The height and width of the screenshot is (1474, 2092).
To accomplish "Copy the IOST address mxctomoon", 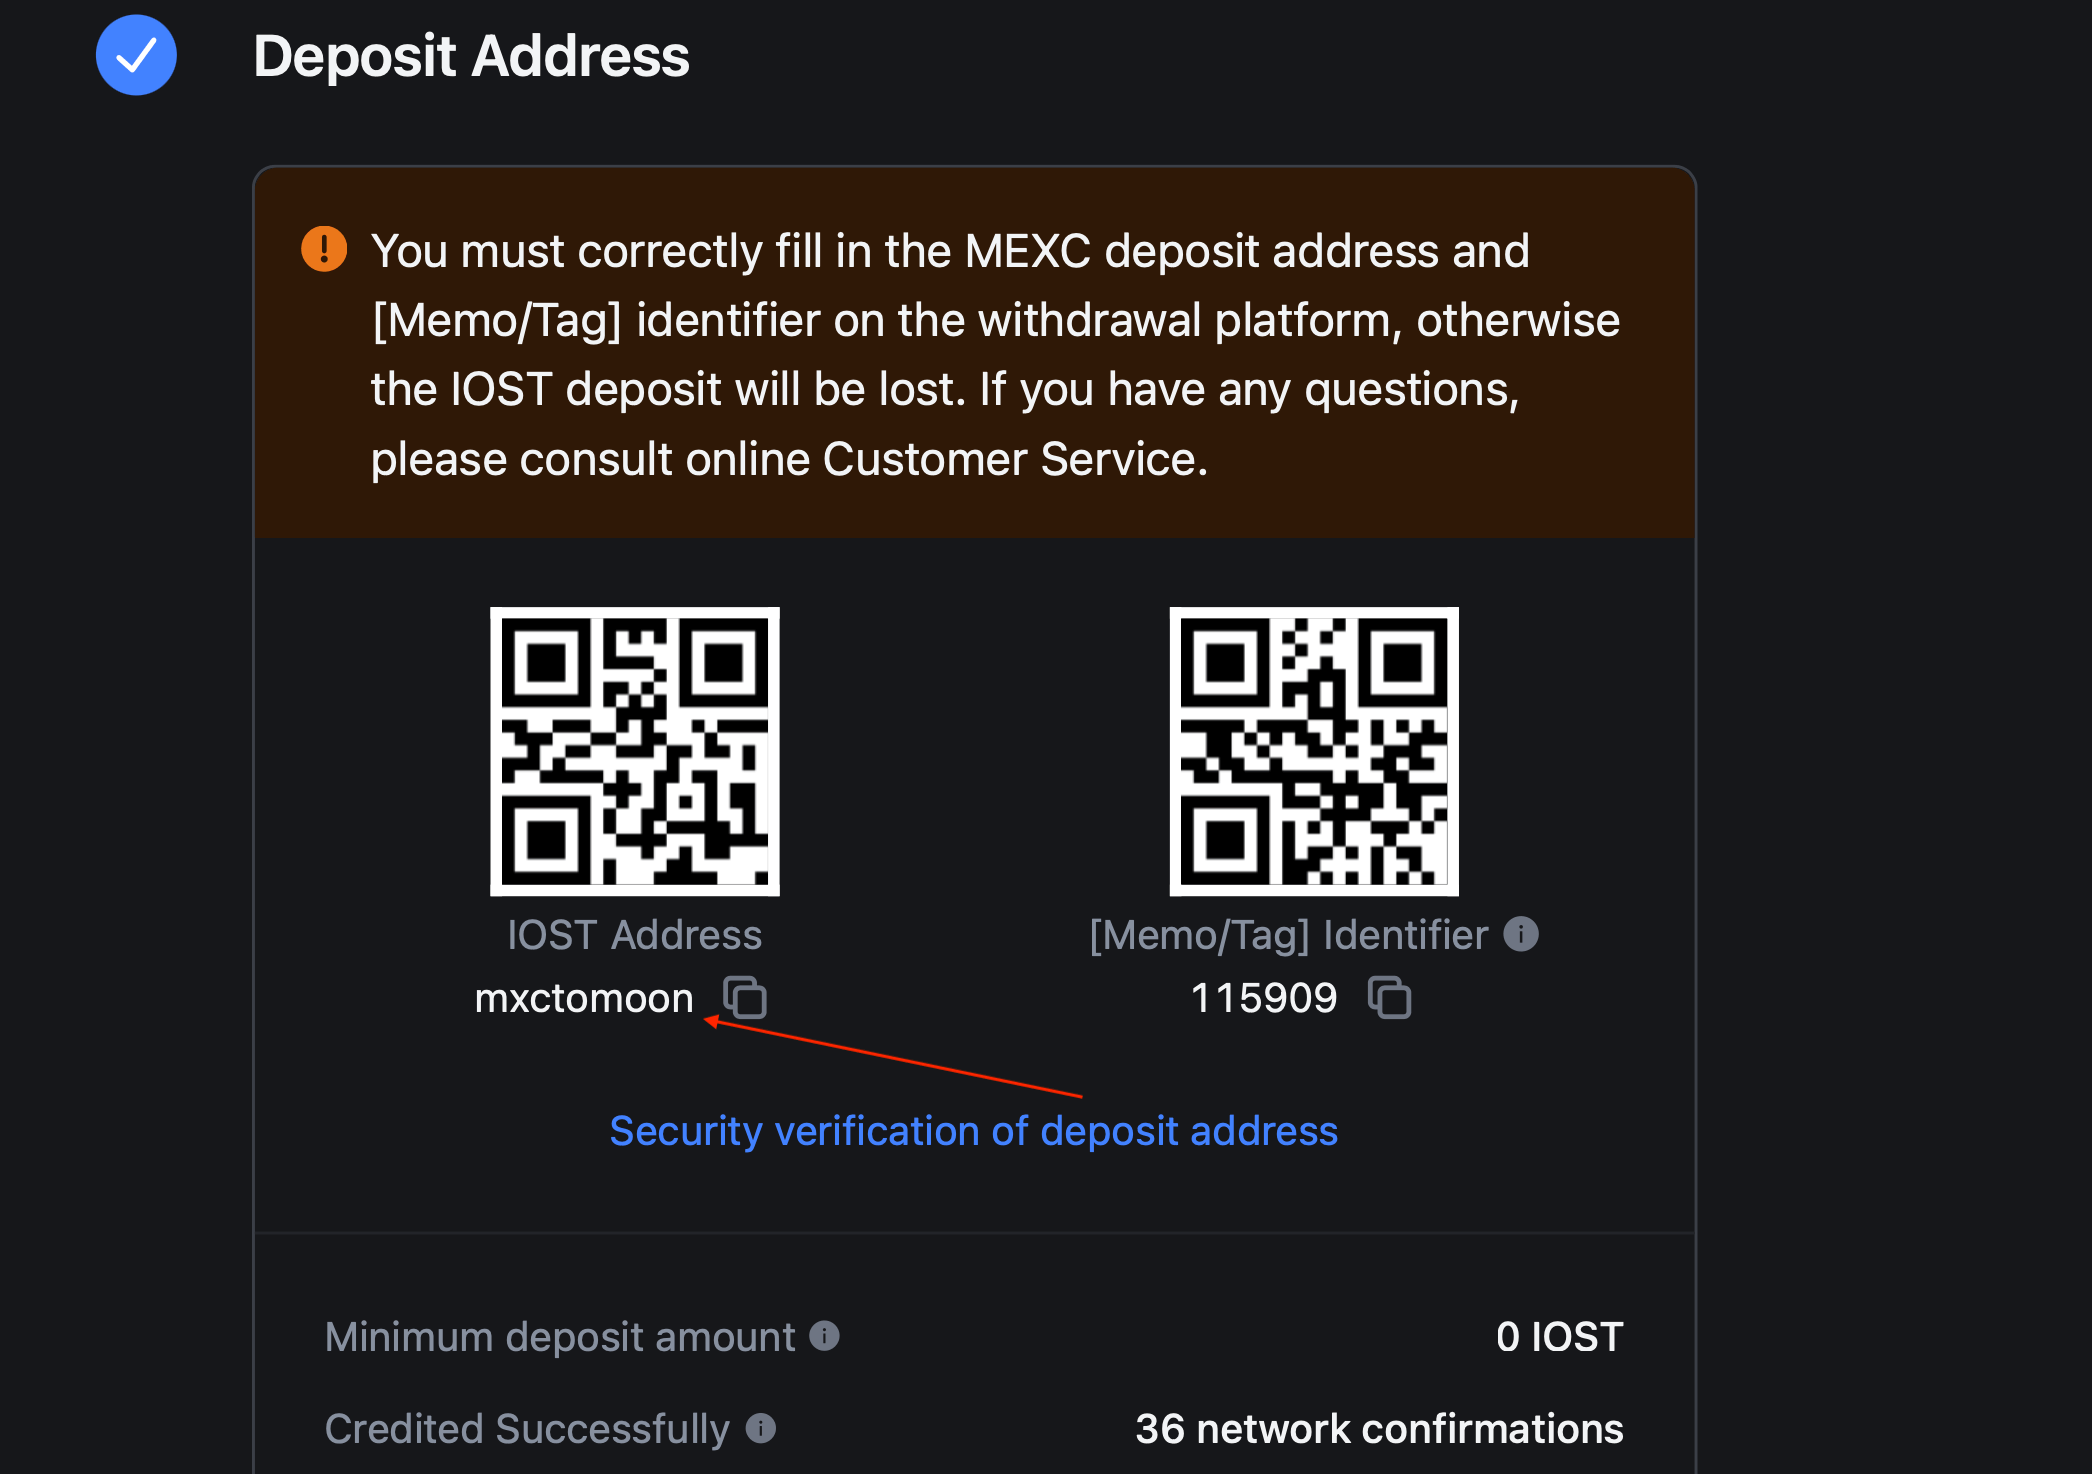I will 745,998.
